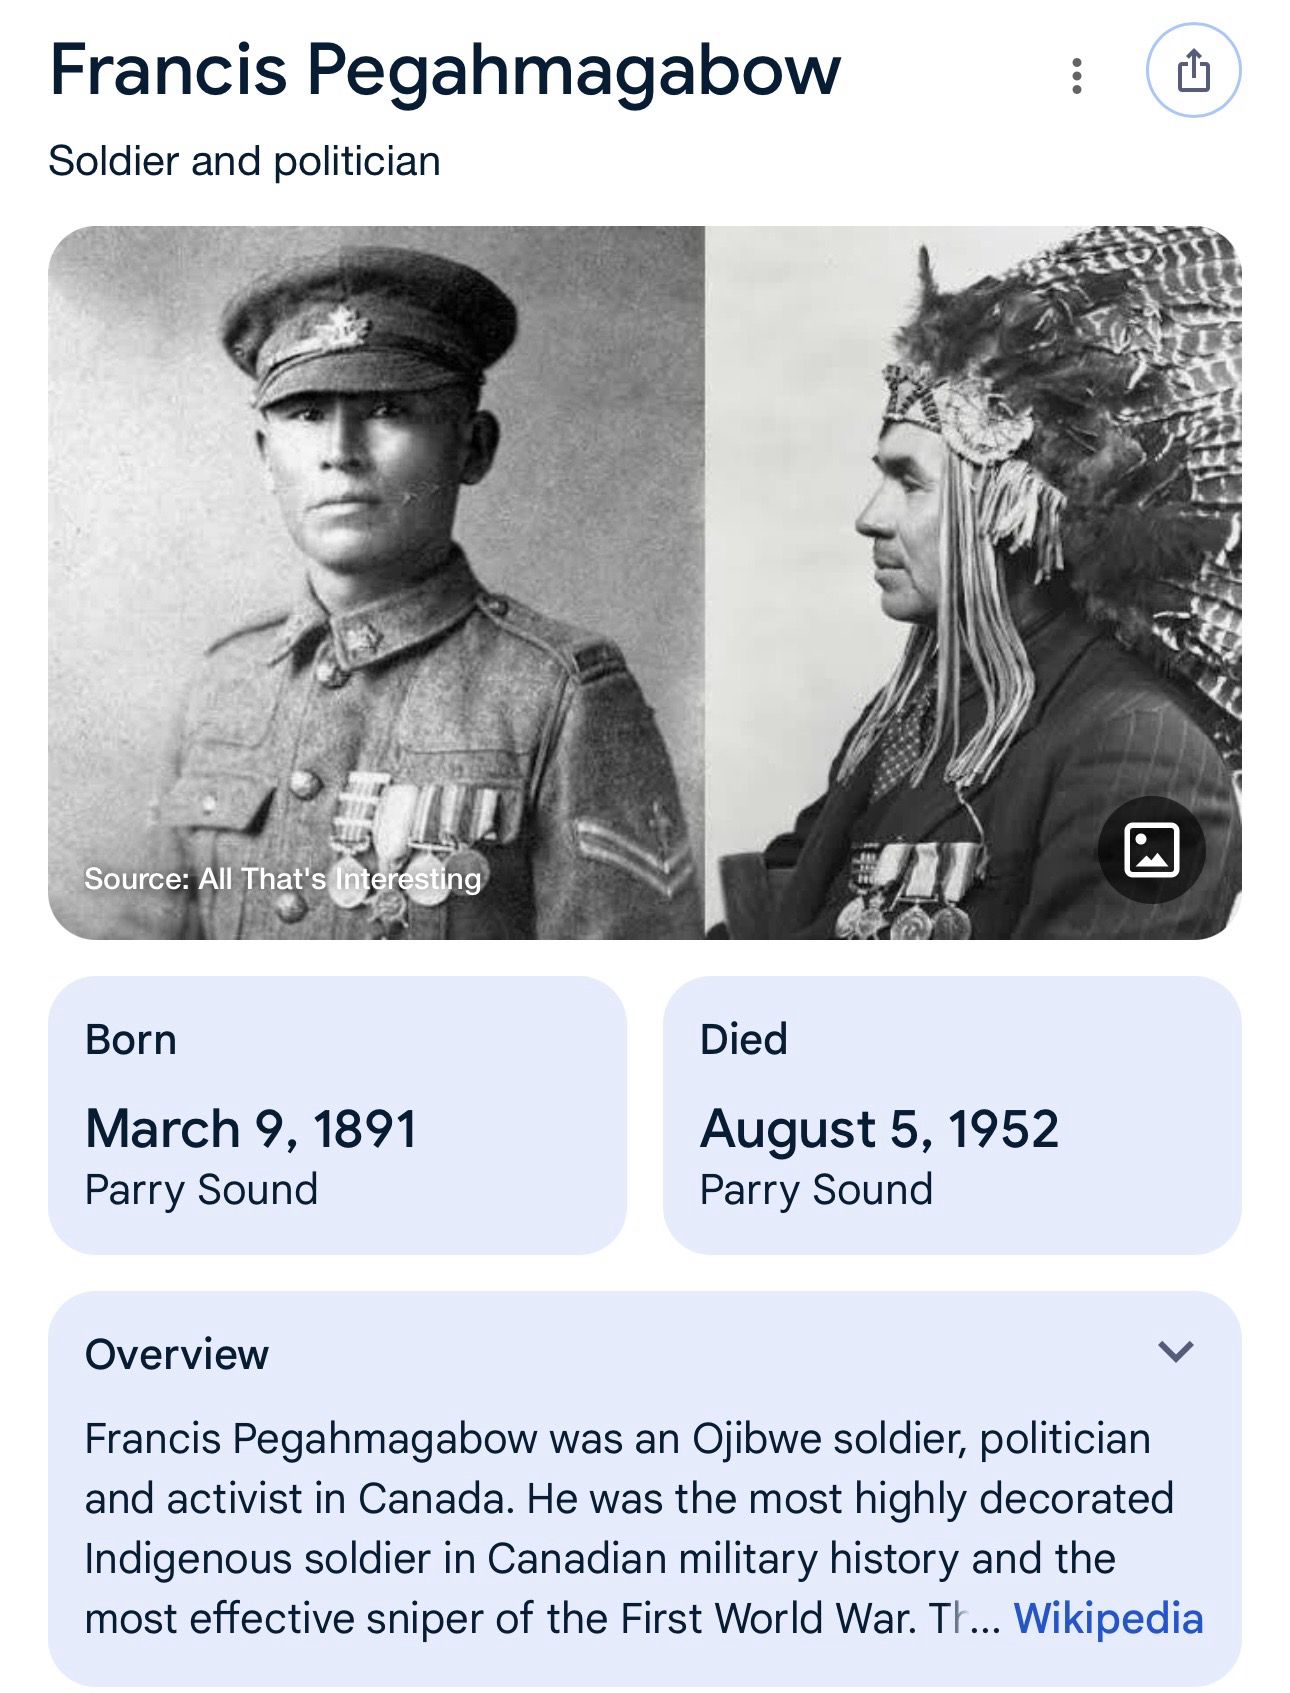1290x1693 pixels.
Task: Tap the 'Born' label
Action: click(131, 1040)
